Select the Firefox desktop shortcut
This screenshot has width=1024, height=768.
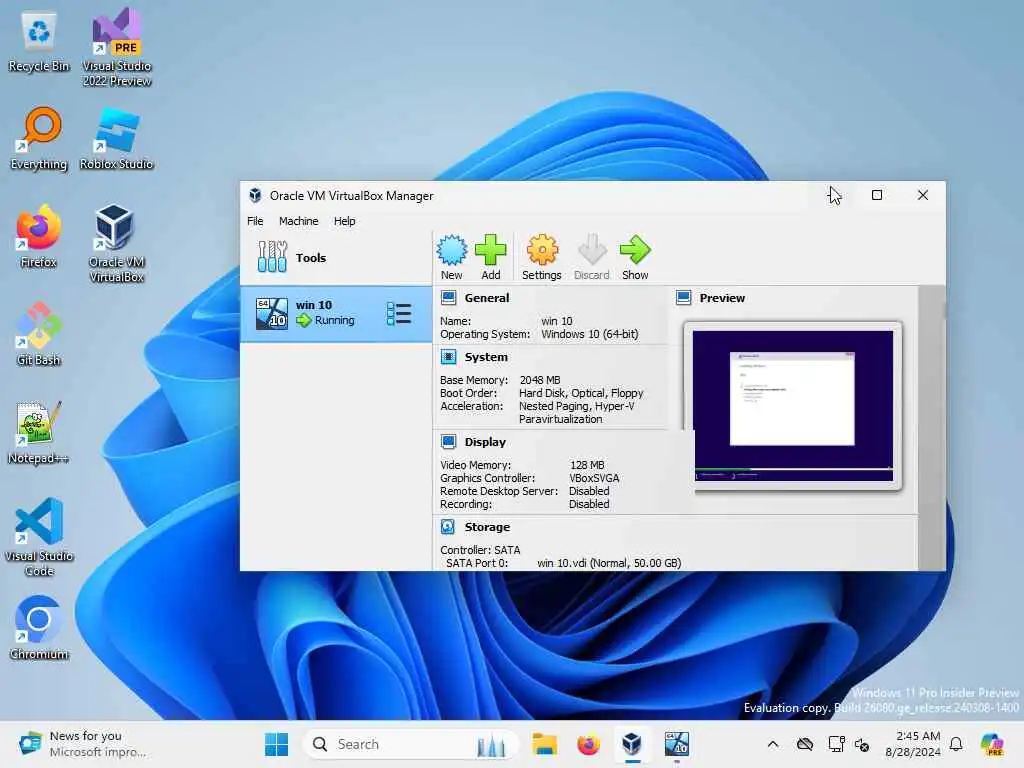[39, 236]
